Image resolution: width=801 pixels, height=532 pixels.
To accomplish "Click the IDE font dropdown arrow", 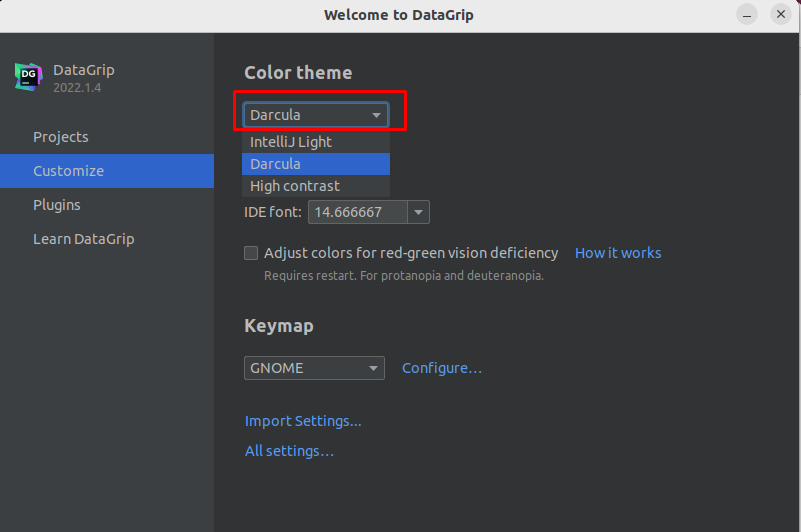I will (x=418, y=212).
